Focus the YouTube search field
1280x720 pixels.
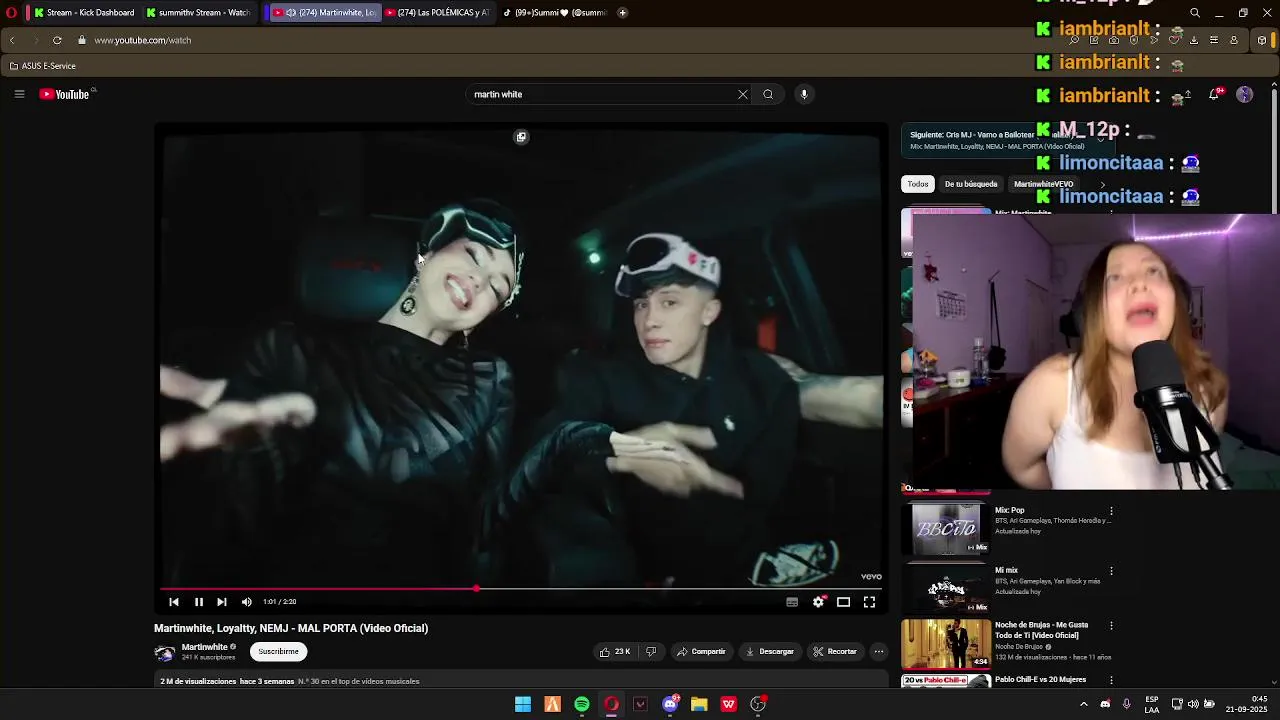pyautogui.click(x=600, y=94)
